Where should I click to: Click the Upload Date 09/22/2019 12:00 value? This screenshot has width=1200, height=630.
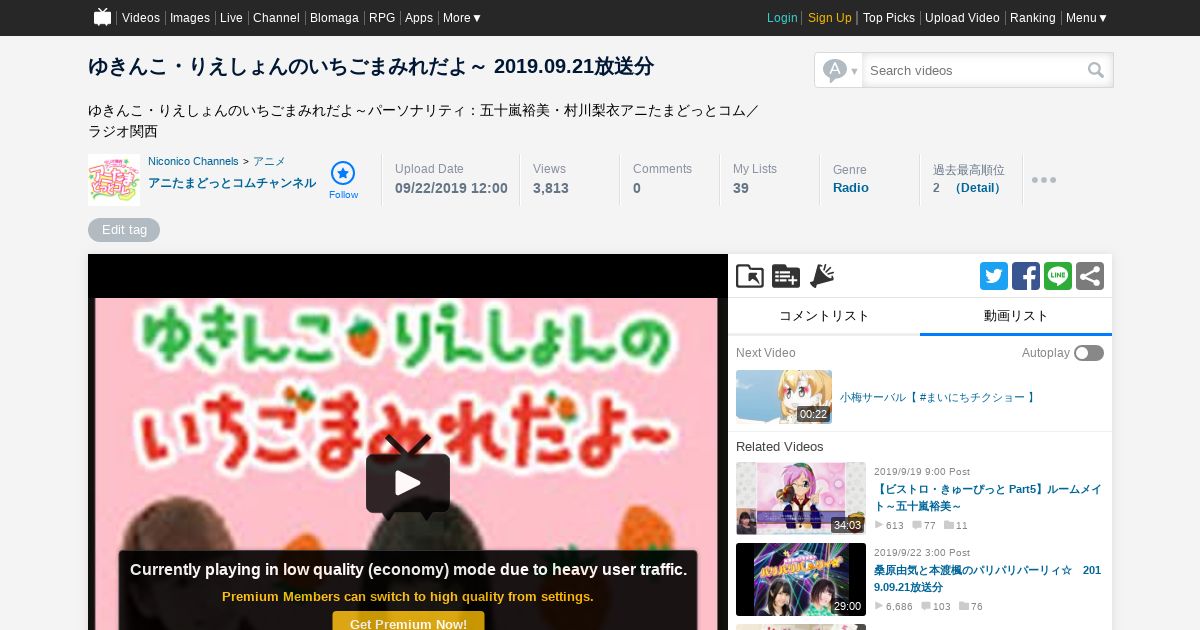[x=451, y=188]
